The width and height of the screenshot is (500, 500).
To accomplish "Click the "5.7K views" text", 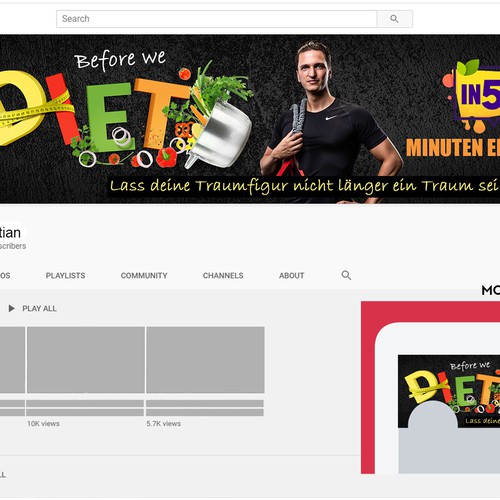I will [164, 424].
